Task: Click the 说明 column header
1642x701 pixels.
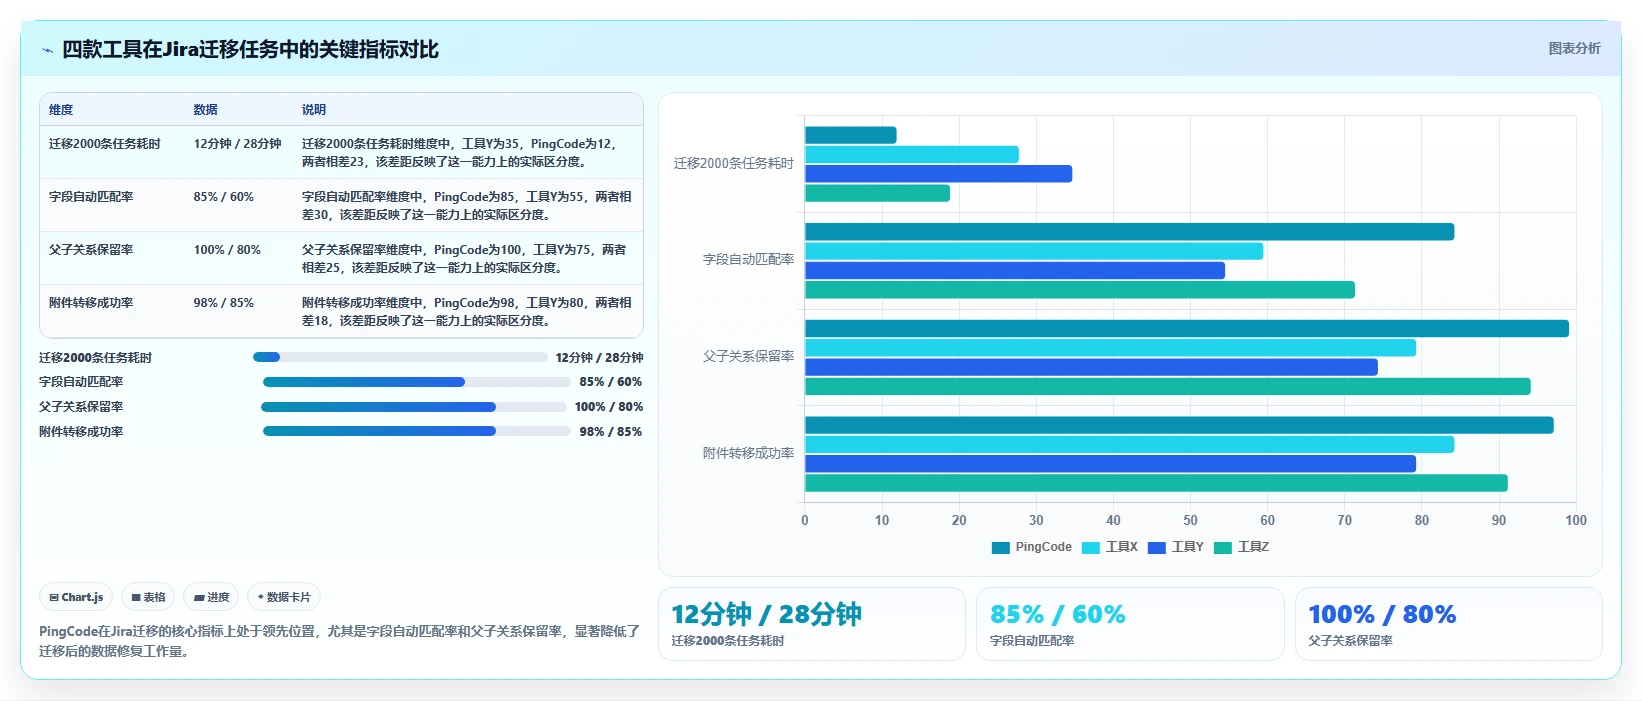Action: (x=314, y=110)
